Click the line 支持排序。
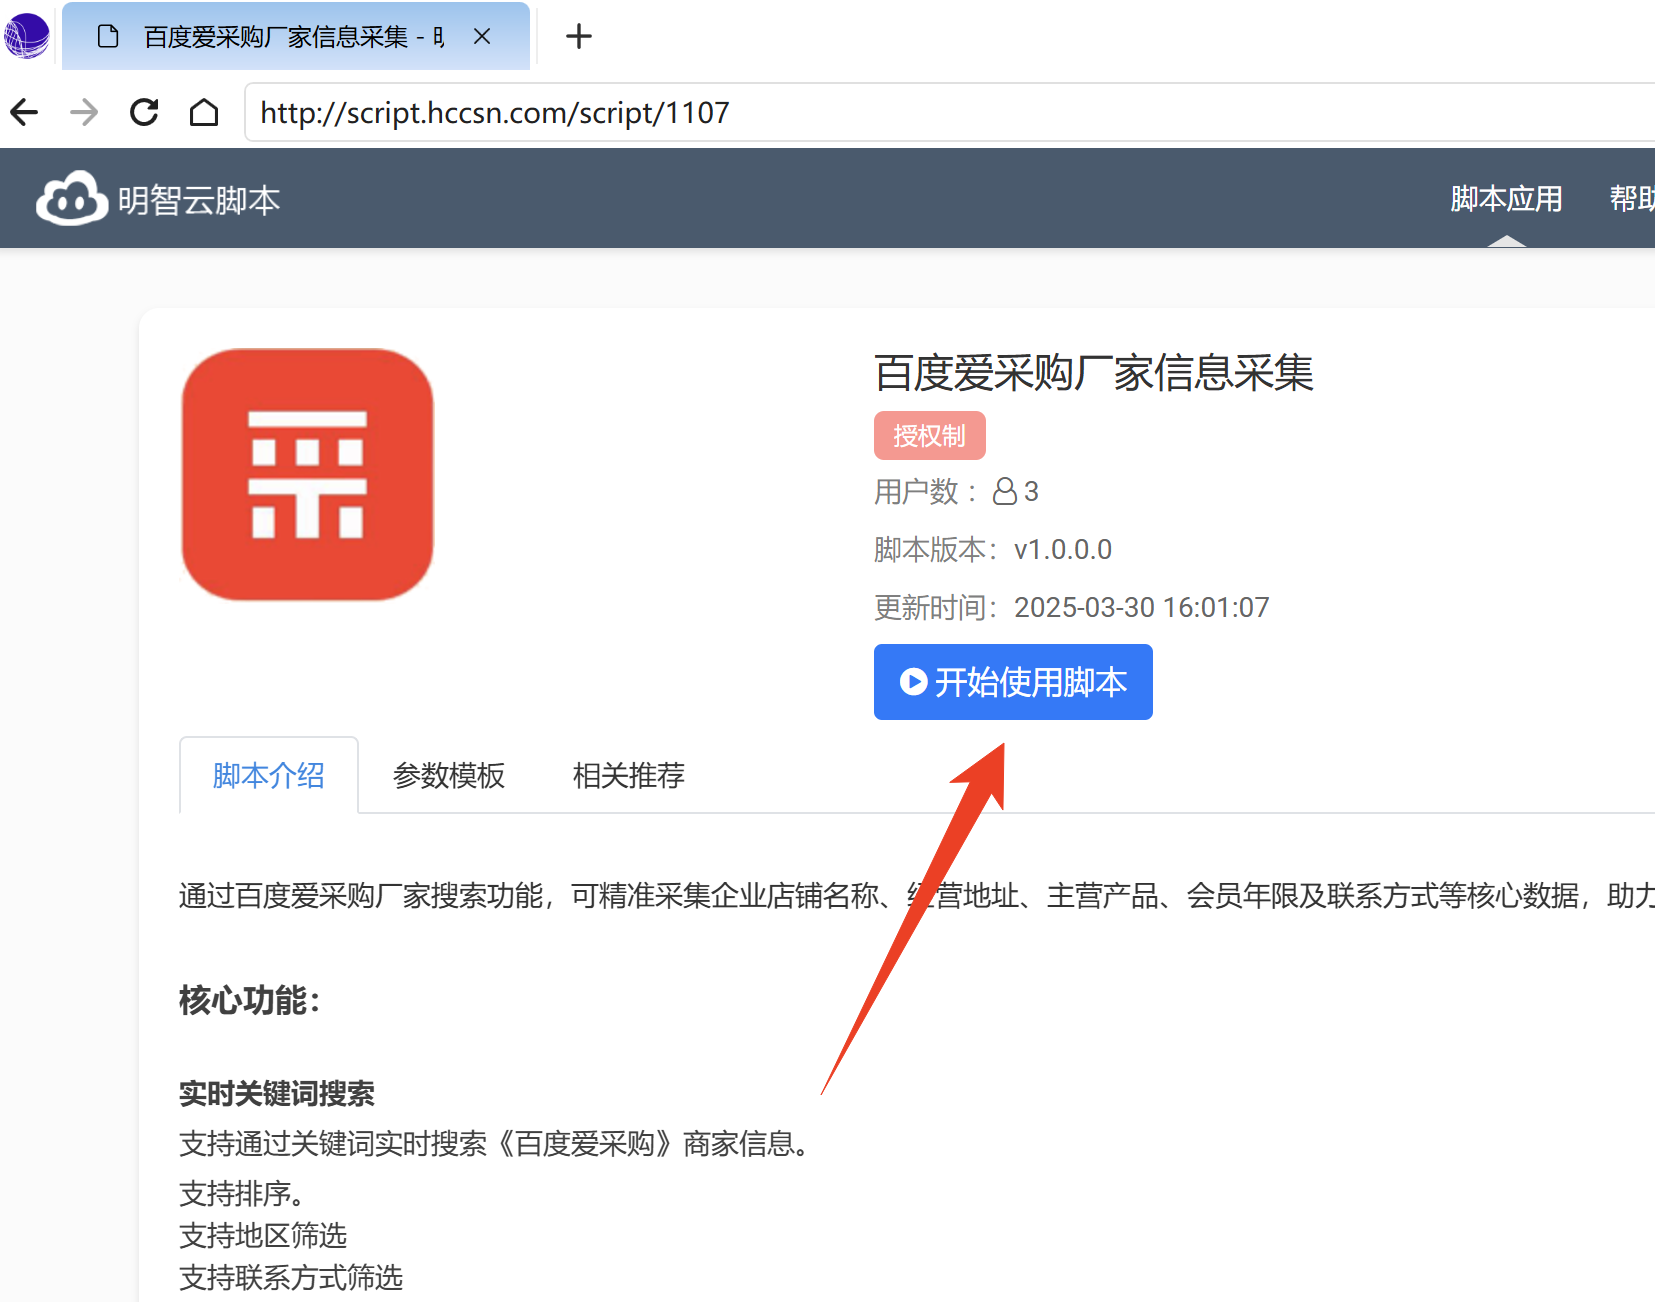Image resolution: width=1655 pixels, height=1302 pixels. point(242,1193)
